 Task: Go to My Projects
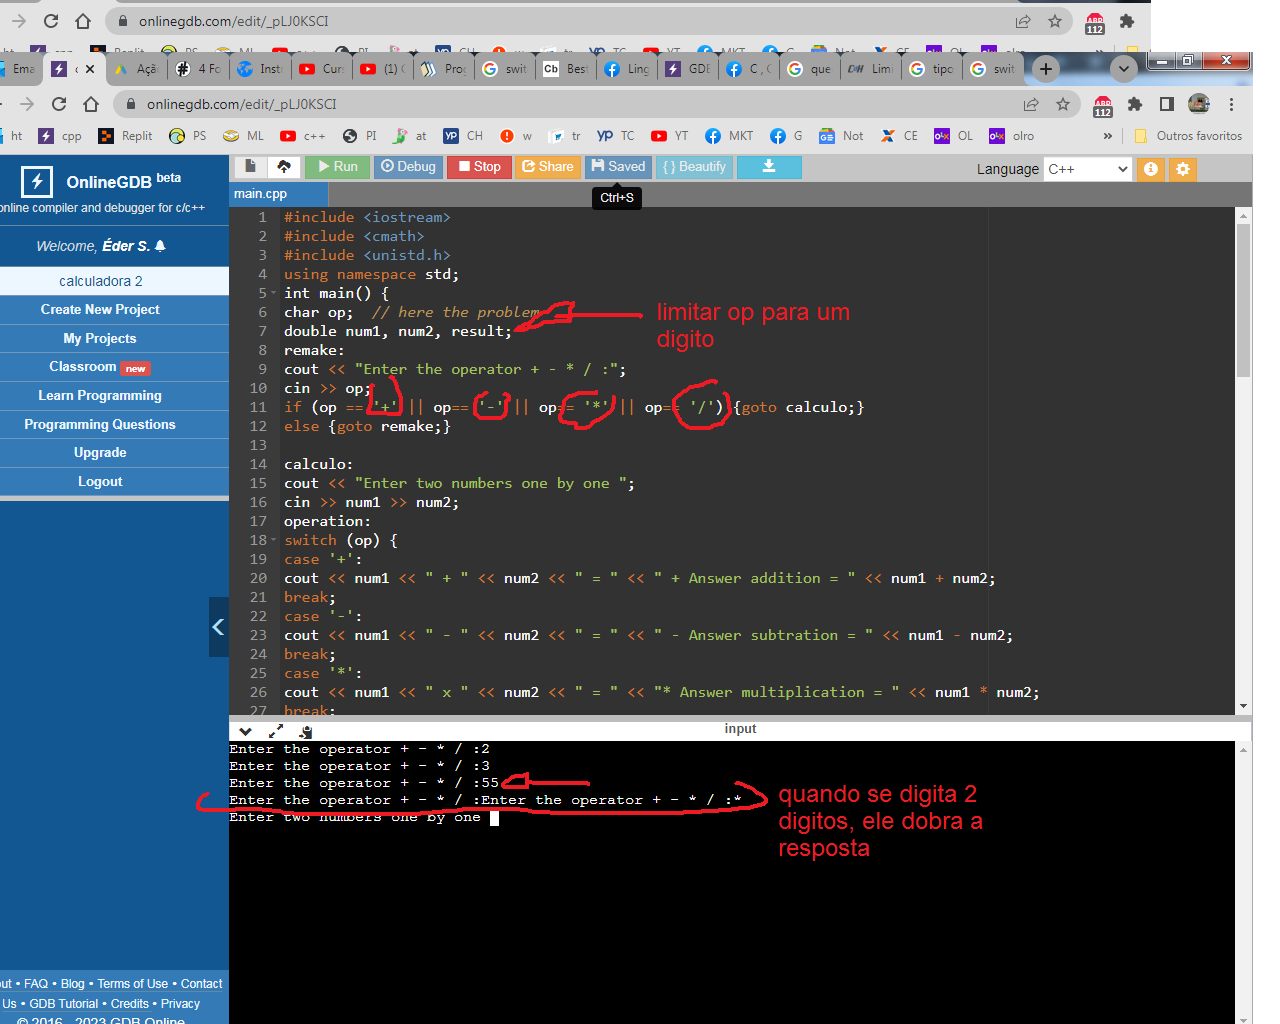tap(100, 339)
